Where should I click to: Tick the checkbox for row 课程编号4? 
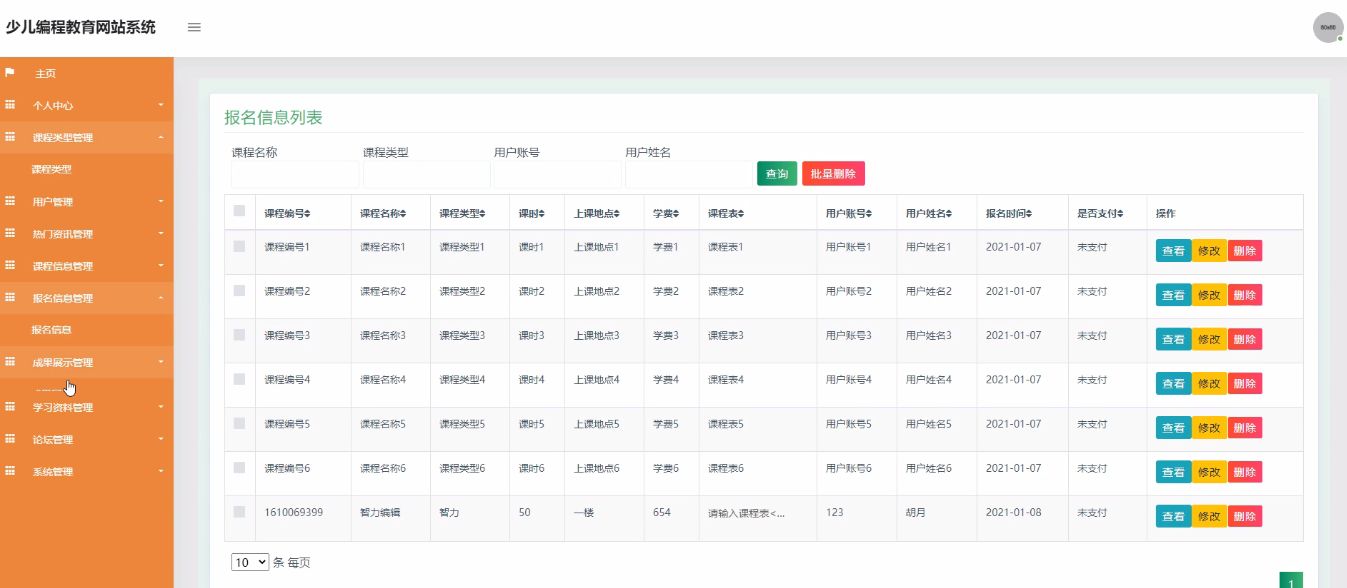(x=239, y=379)
